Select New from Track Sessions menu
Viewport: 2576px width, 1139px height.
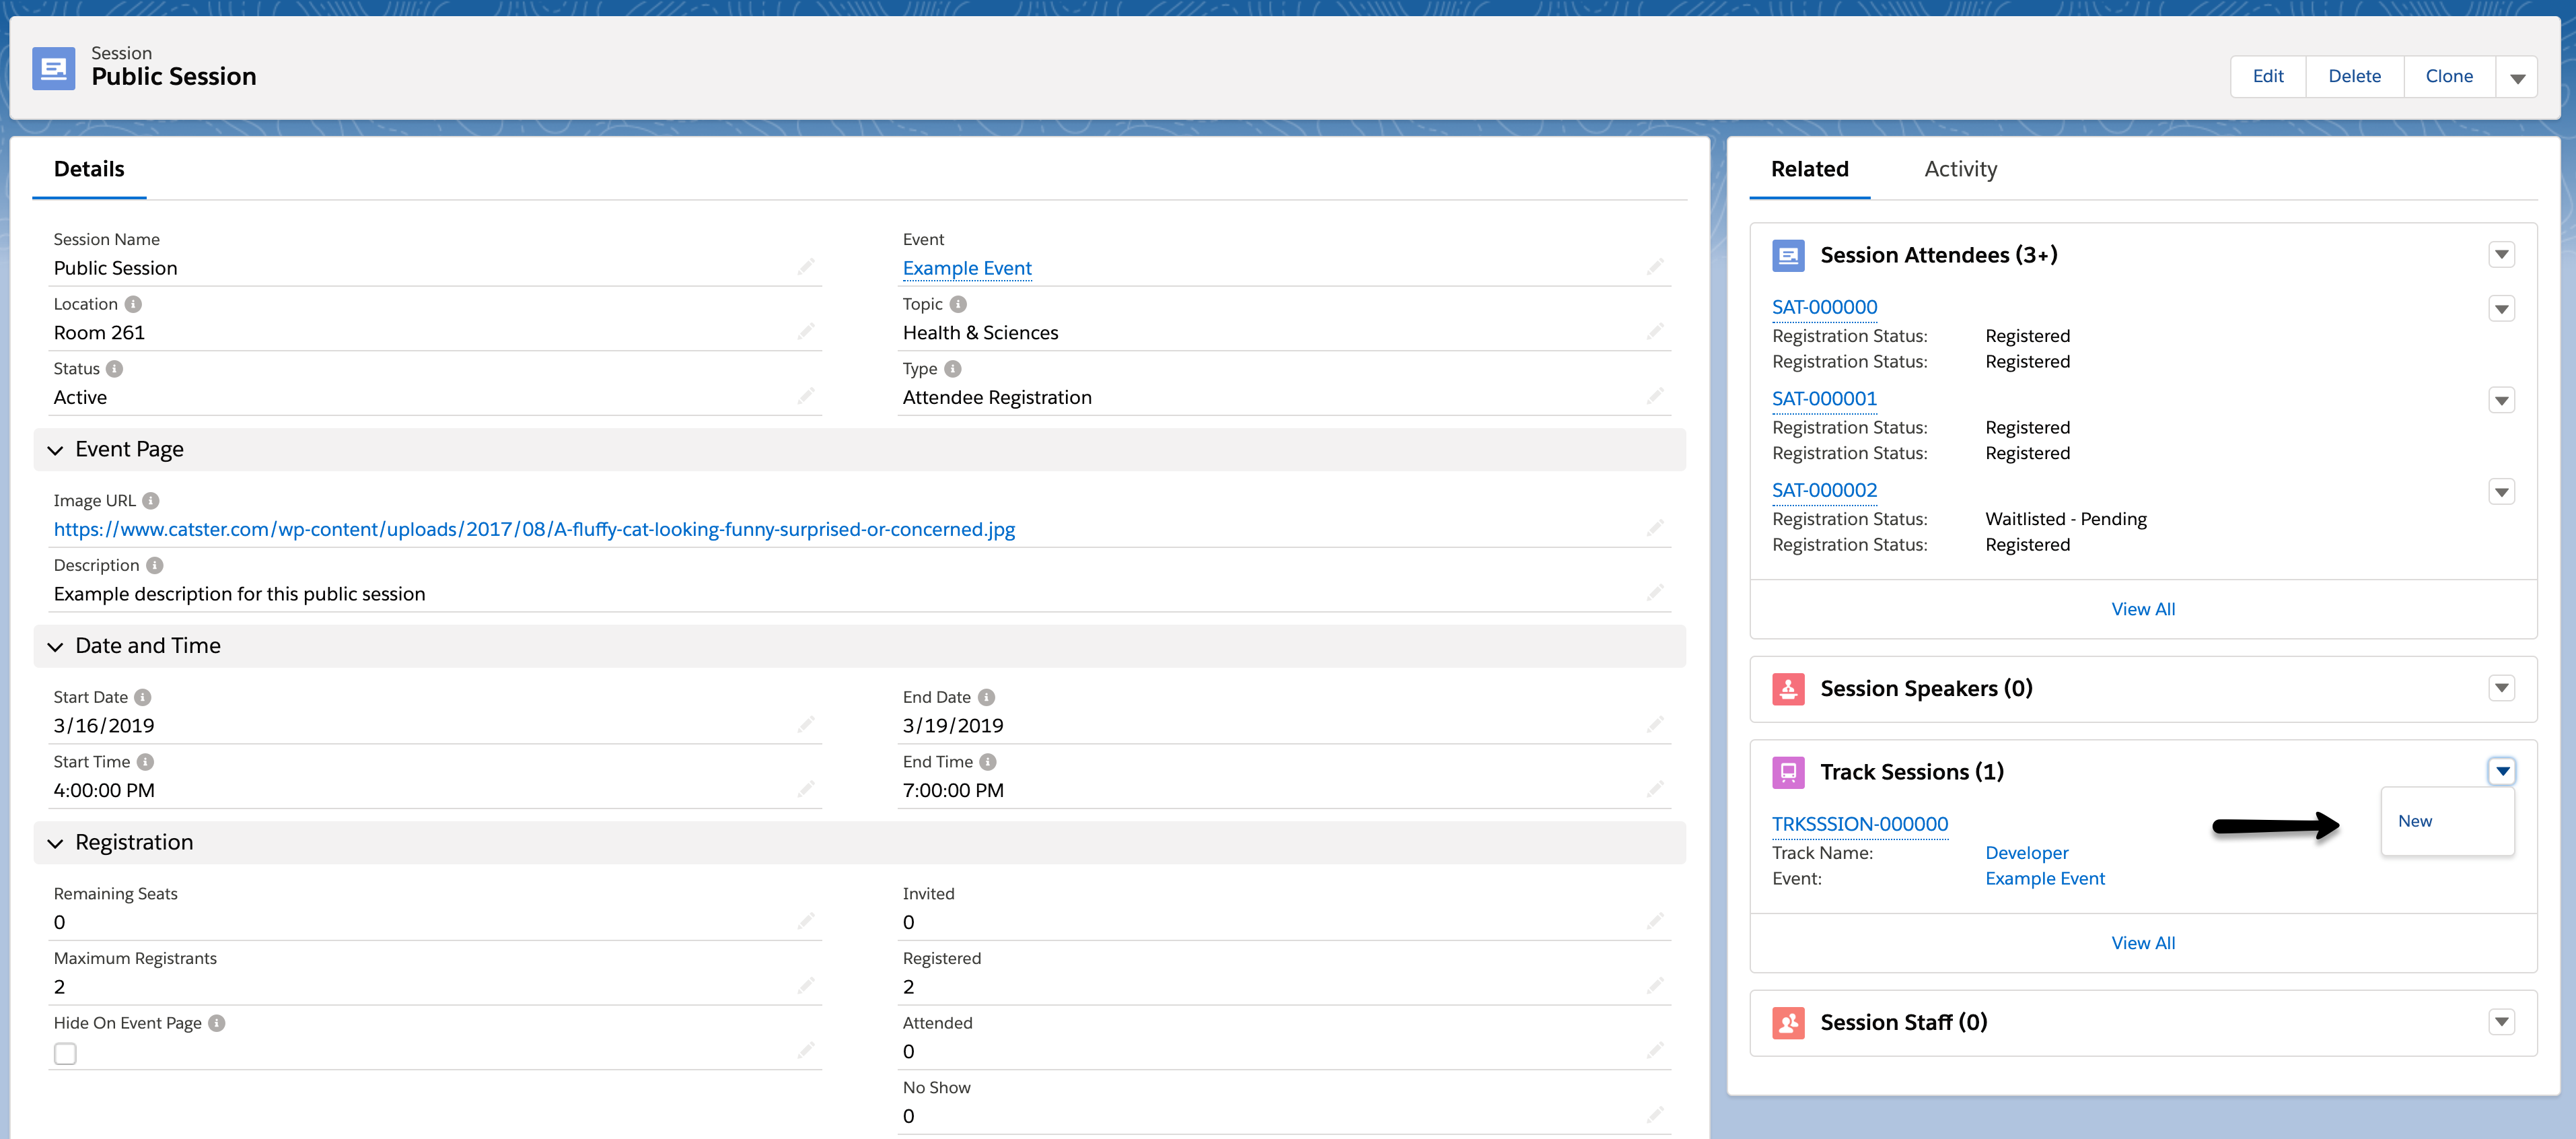2415,821
